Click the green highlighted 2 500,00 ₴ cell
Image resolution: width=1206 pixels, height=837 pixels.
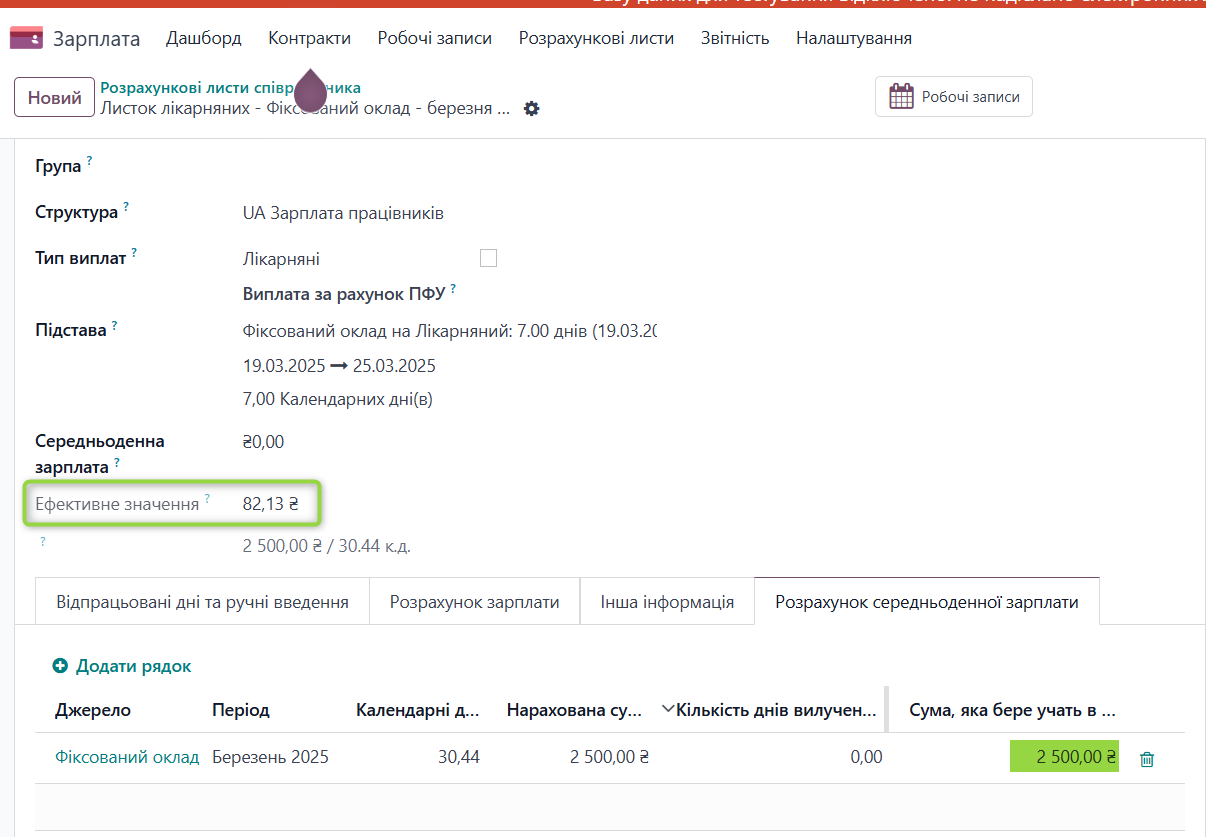1064,757
